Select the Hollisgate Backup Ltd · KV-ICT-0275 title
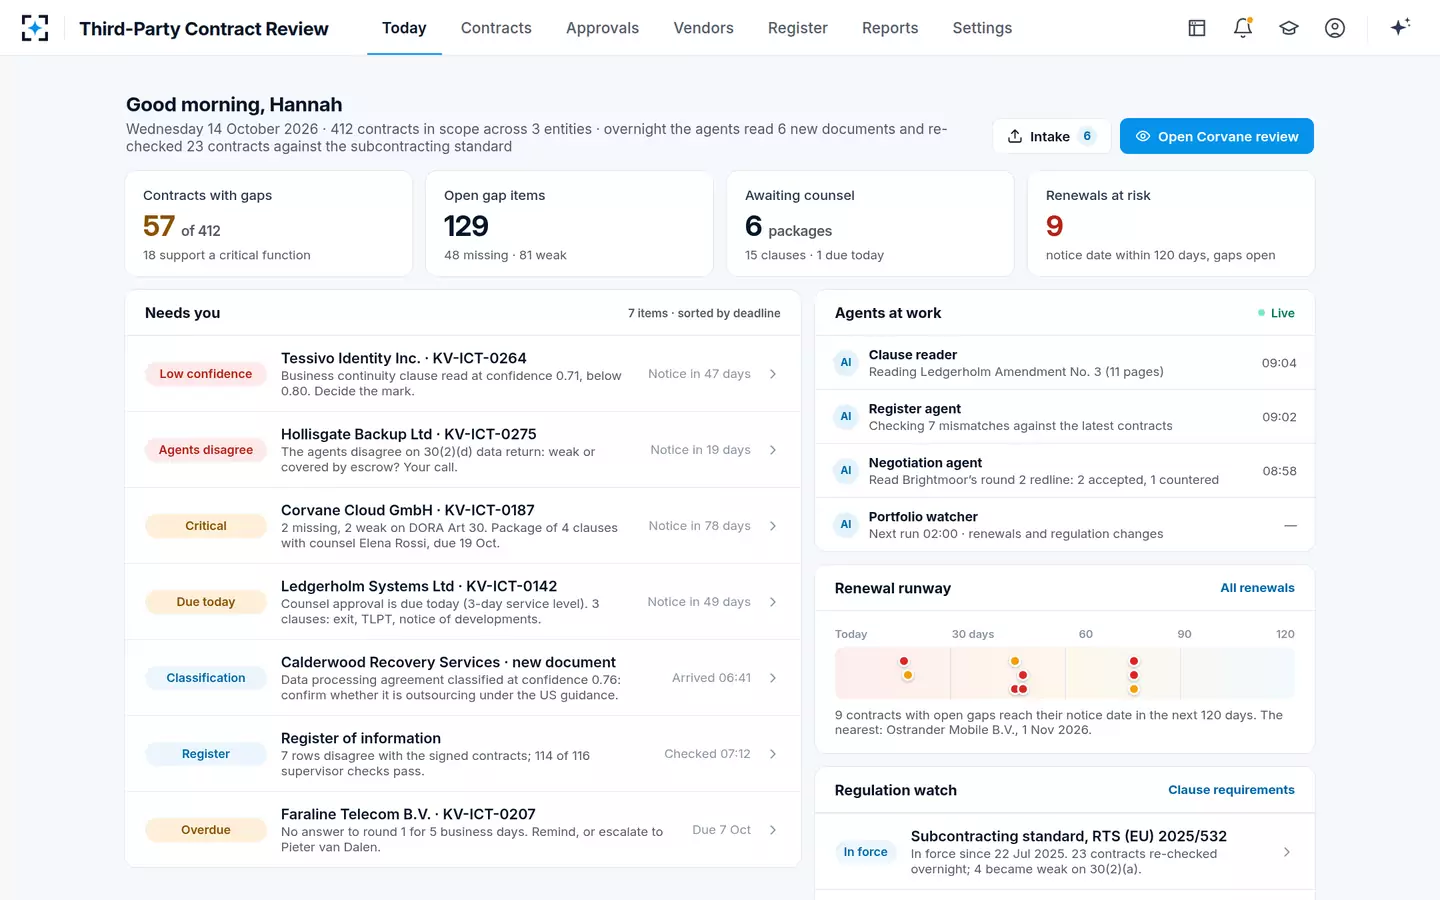The height and width of the screenshot is (900, 1440). point(409,434)
